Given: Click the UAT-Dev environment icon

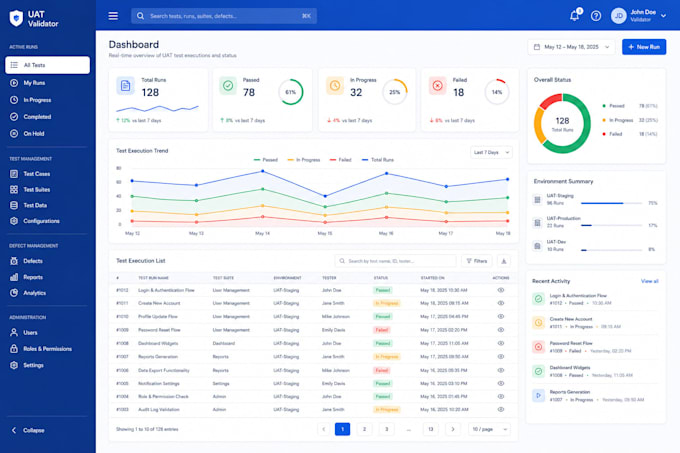Looking at the screenshot, I should [x=537, y=246].
